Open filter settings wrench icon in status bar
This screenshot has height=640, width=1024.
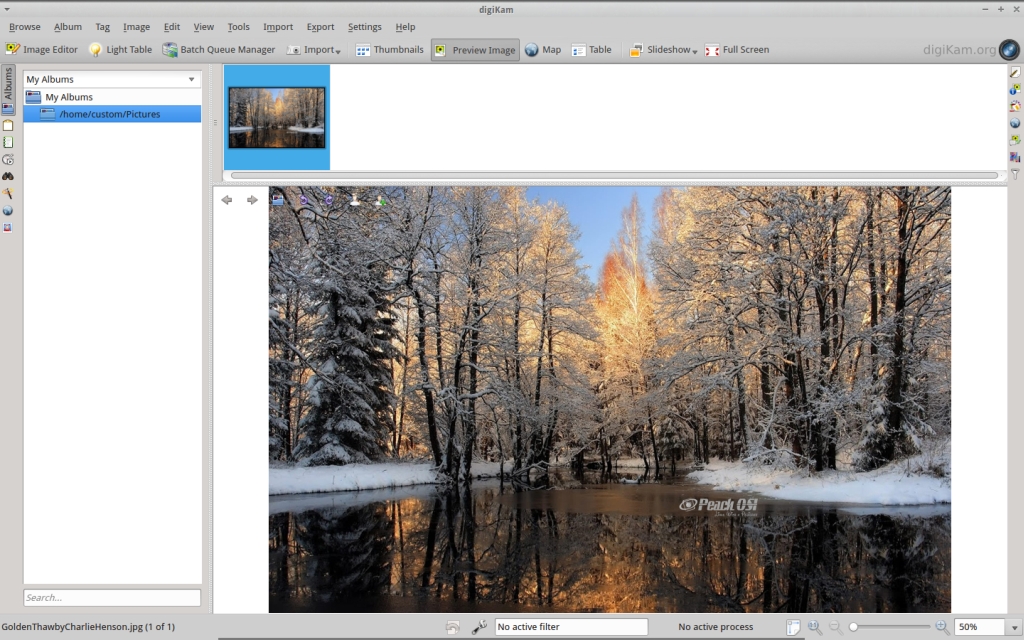point(479,627)
